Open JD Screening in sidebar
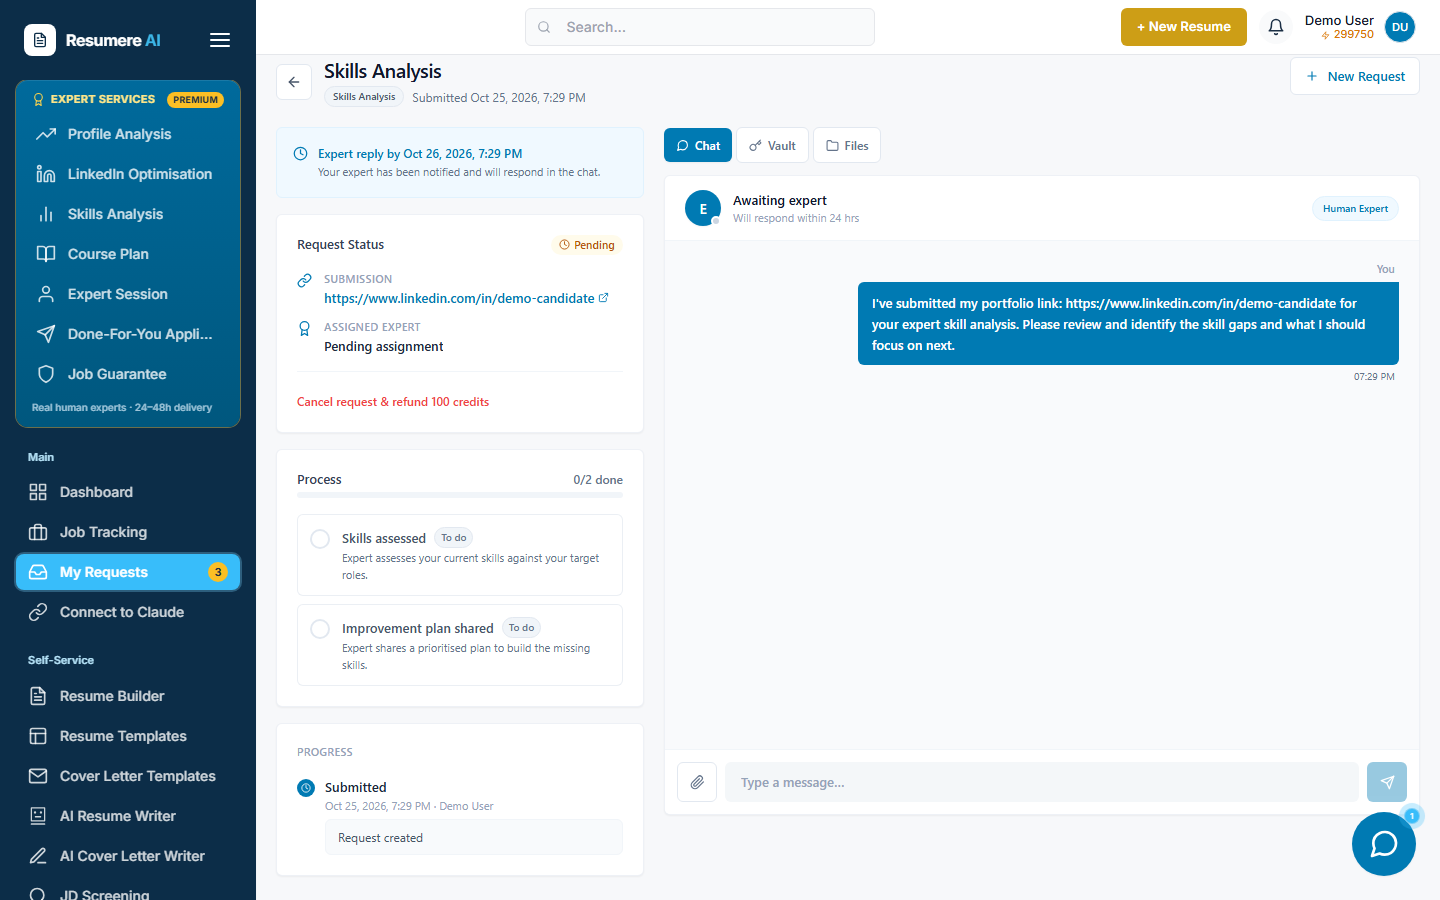The image size is (1440, 900). coord(128,893)
